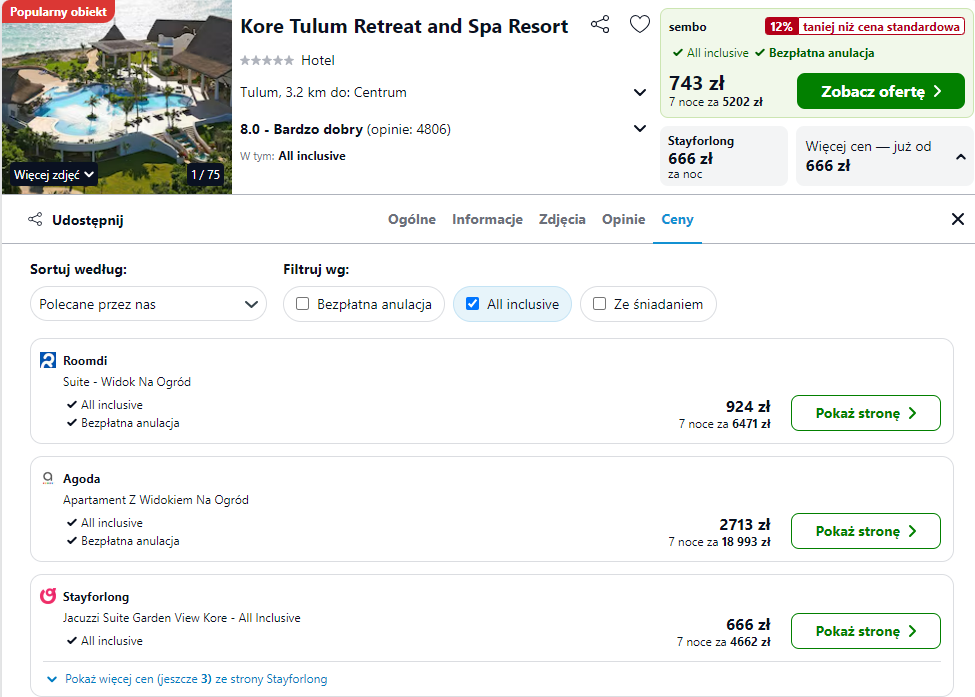Click Apartament Z Widokiem Na Ogród text
The height and width of the screenshot is (697, 975).
pyautogui.click(x=155, y=500)
